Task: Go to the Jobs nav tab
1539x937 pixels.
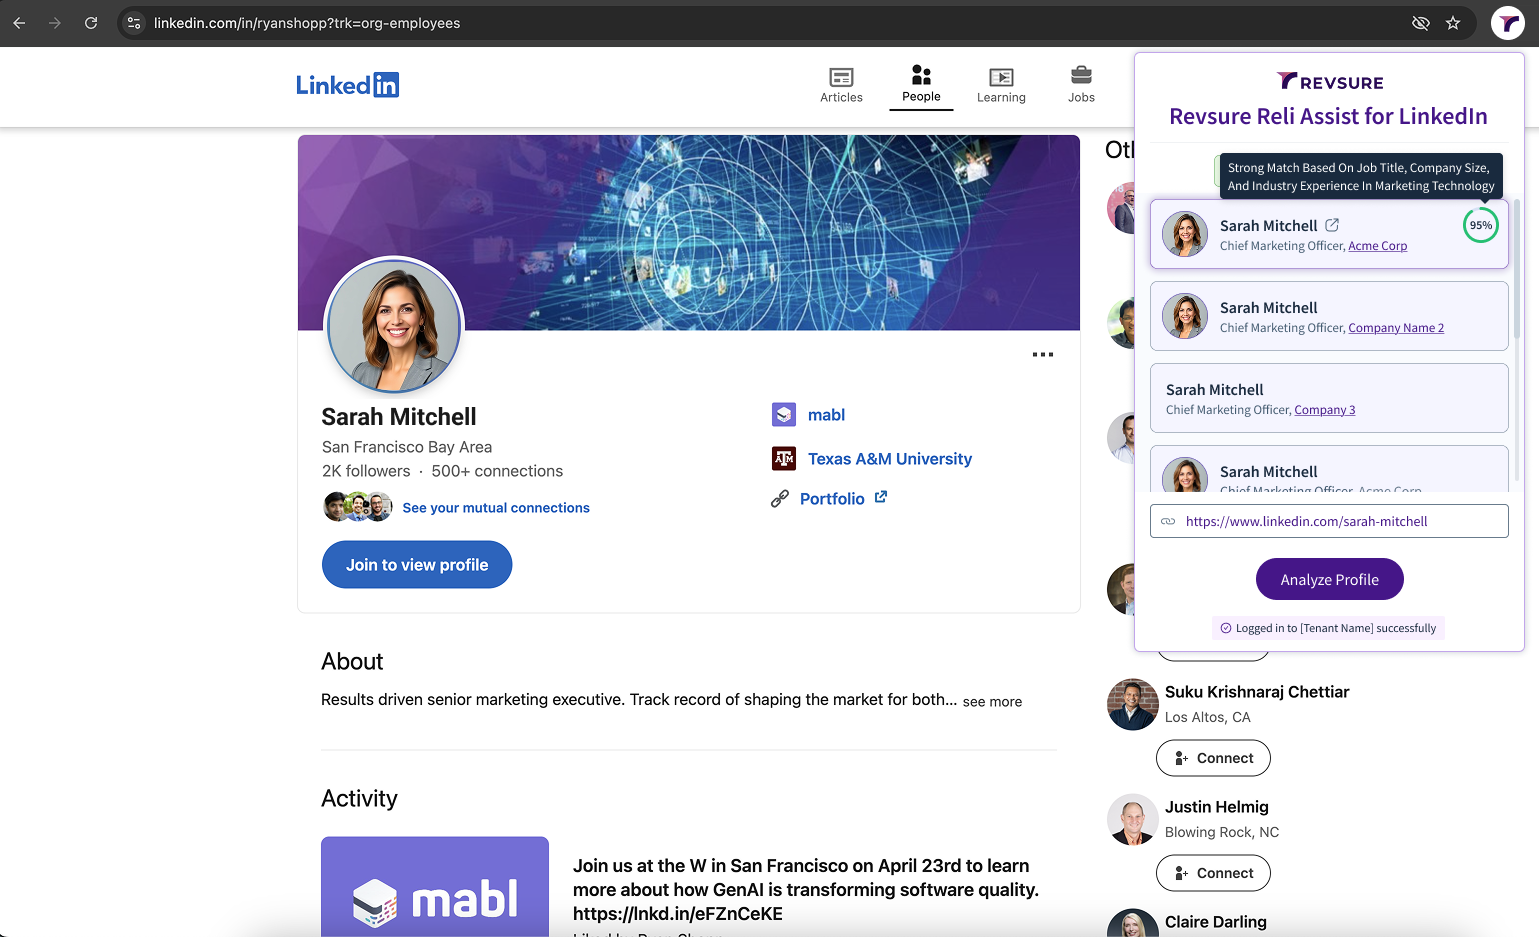Action: point(1081,86)
